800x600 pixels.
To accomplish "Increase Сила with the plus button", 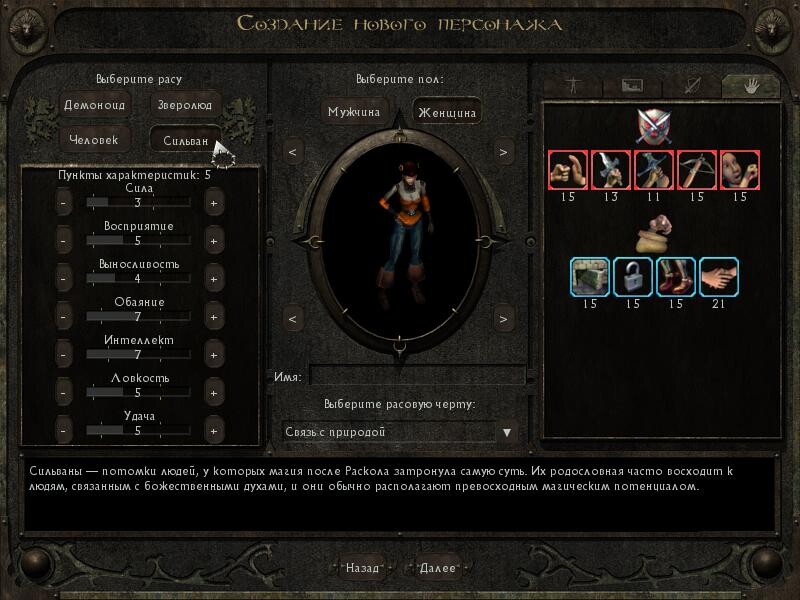I will [214, 203].
